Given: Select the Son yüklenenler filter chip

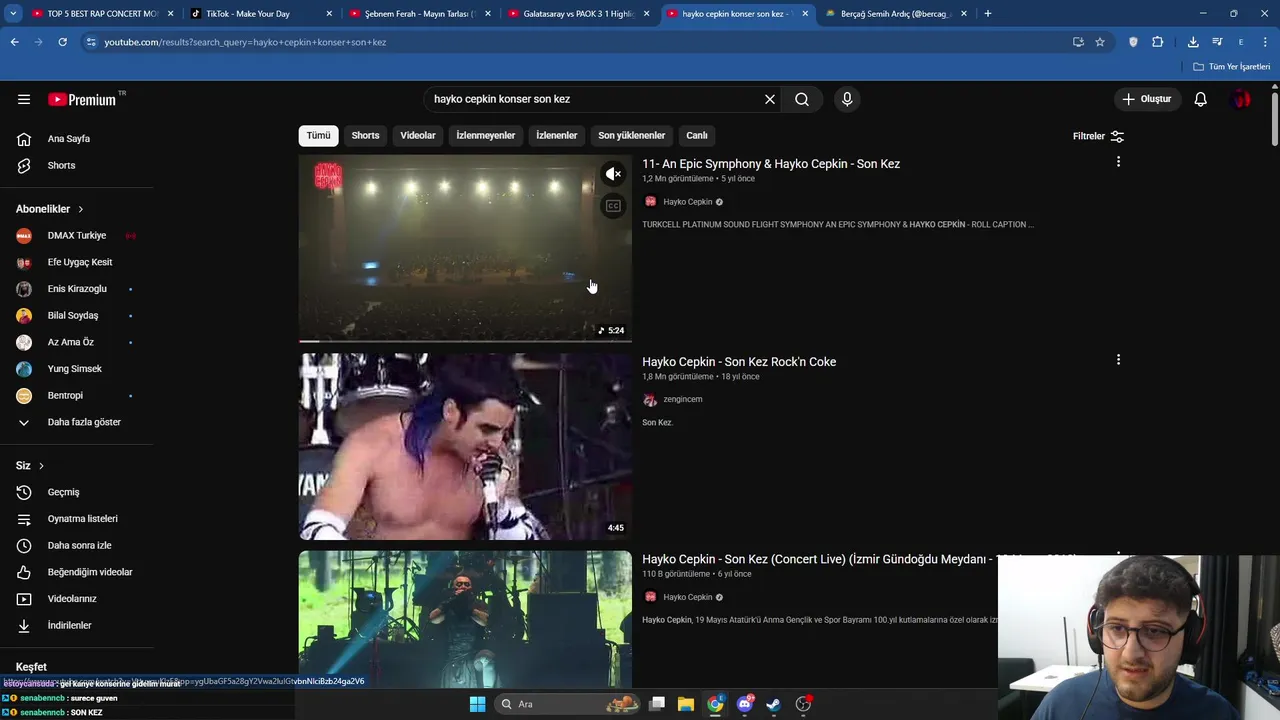Looking at the screenshot, I should pyautogui.click(x=631, y=135).
